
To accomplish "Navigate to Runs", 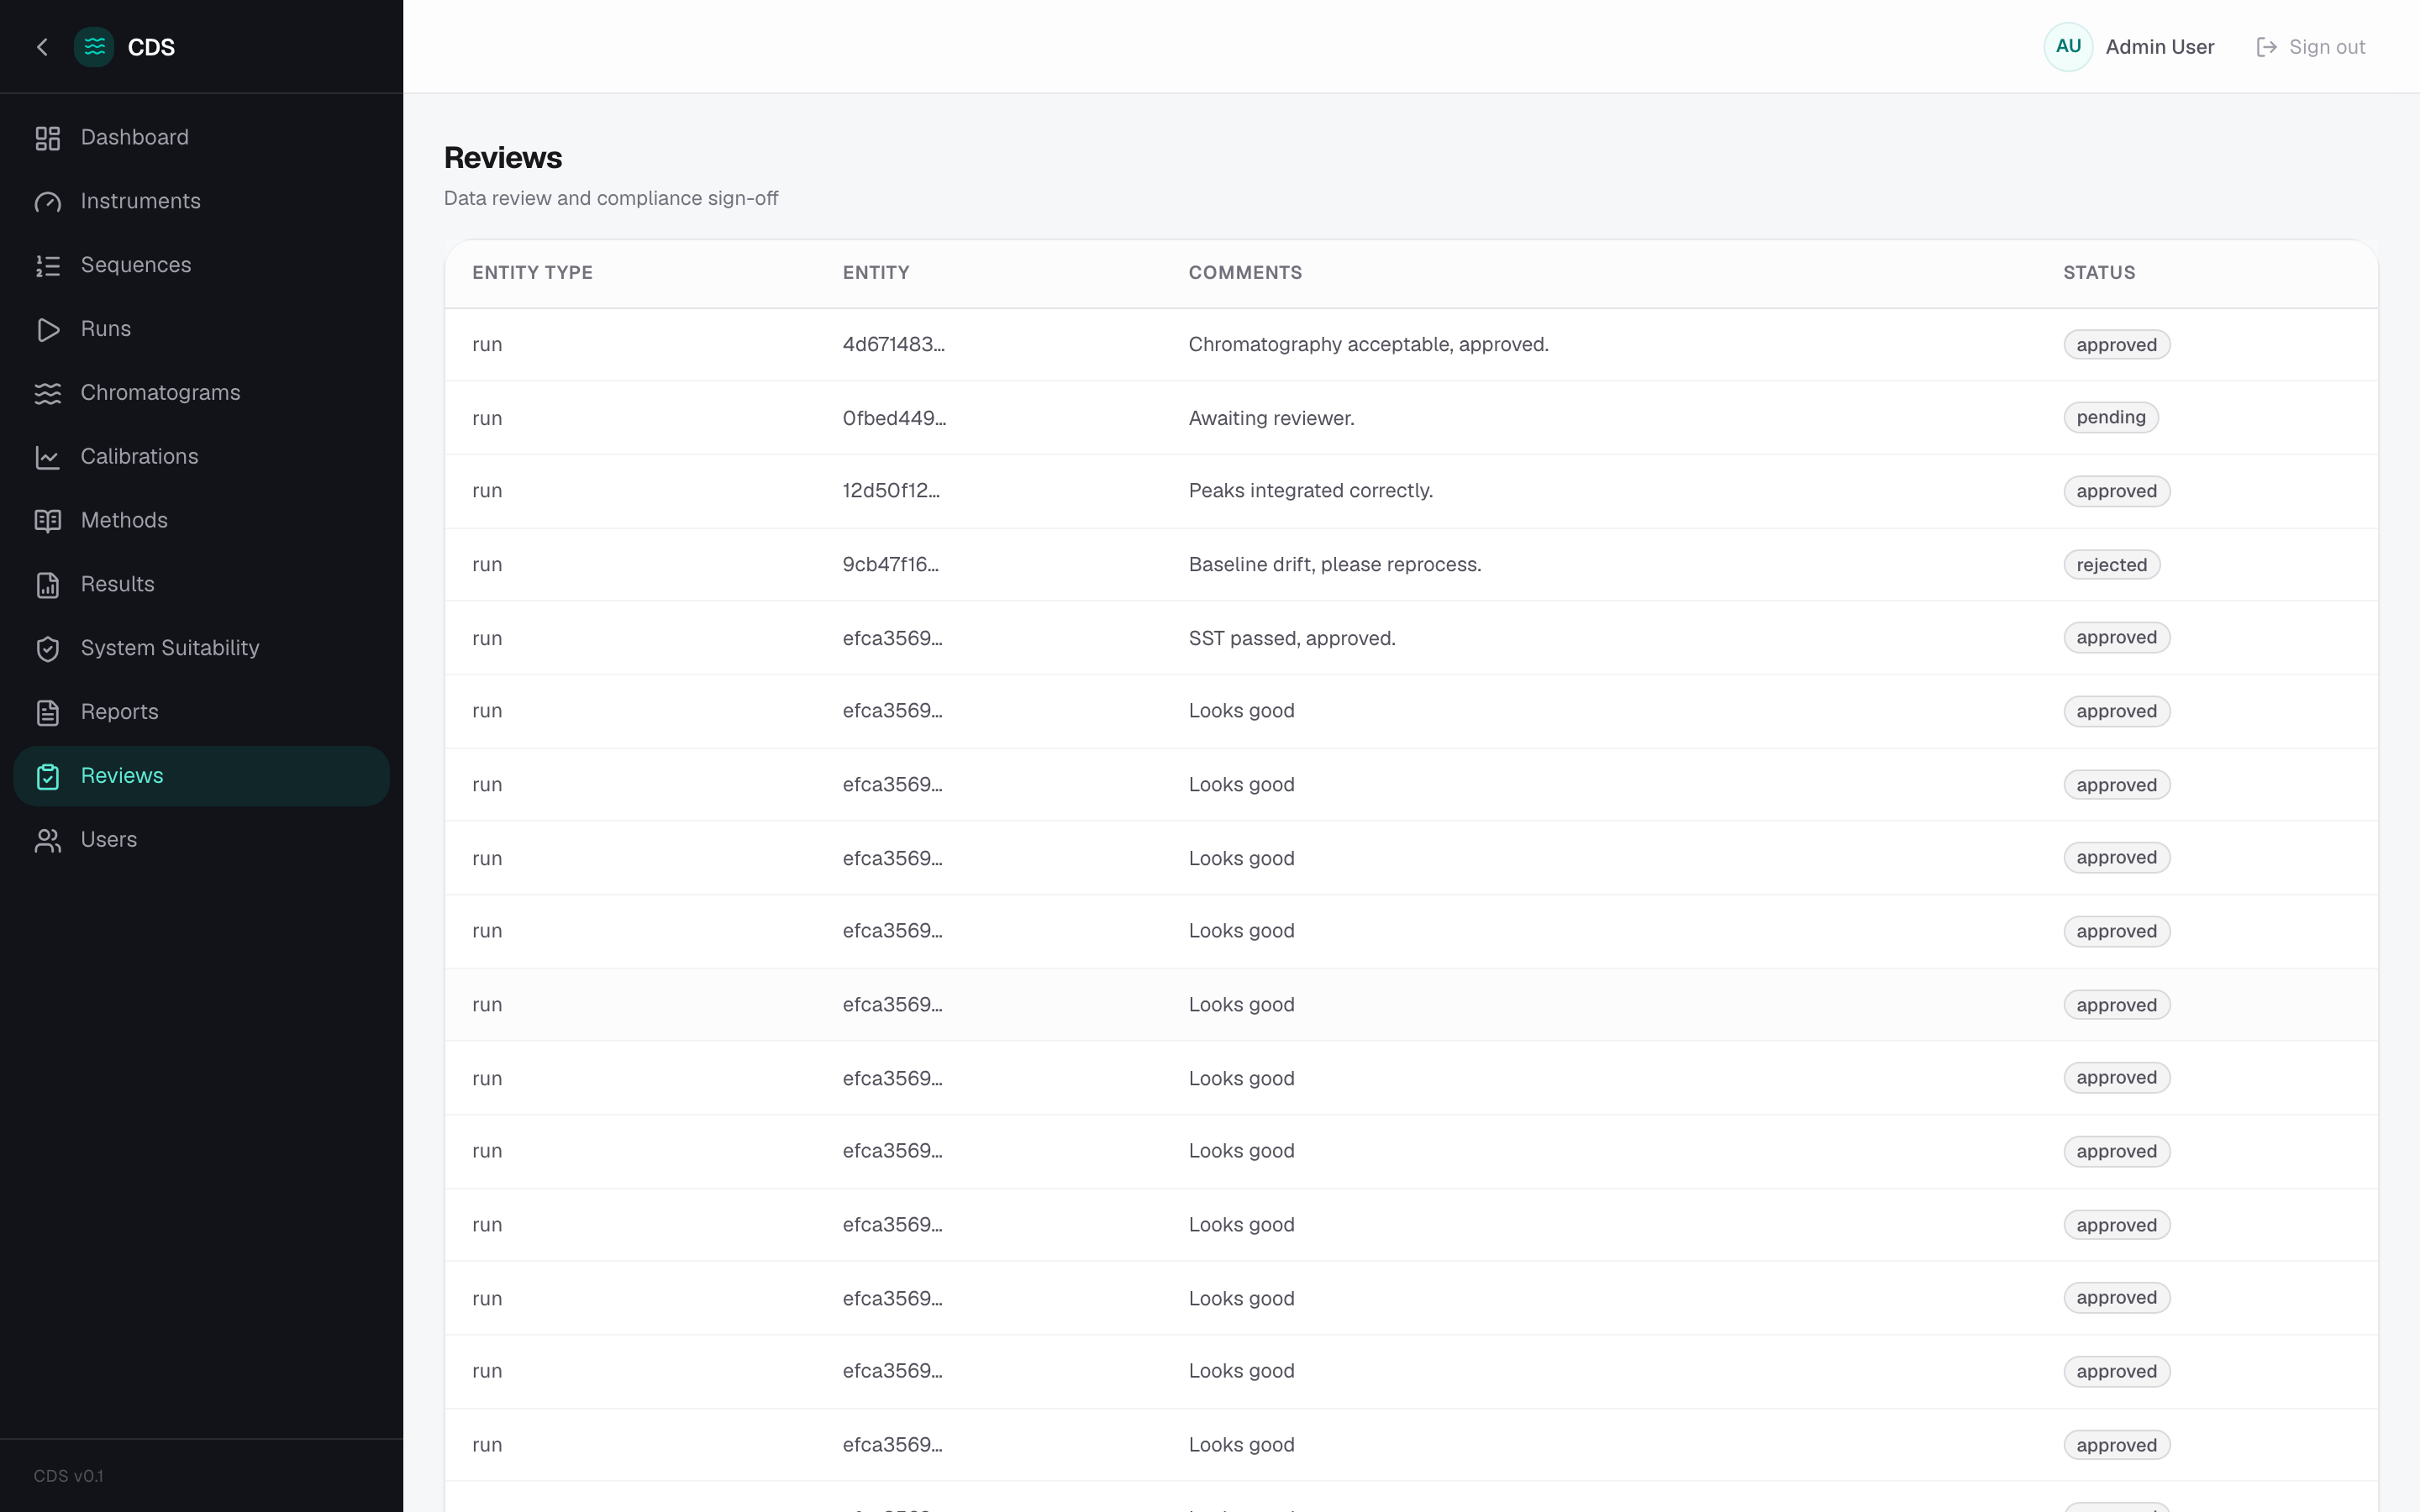I will [x=201, y=330].
